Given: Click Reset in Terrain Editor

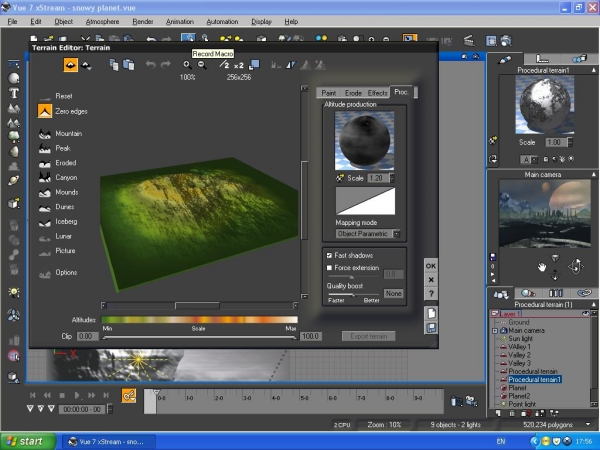Looking at the screenshot, I should click(64, 96).
